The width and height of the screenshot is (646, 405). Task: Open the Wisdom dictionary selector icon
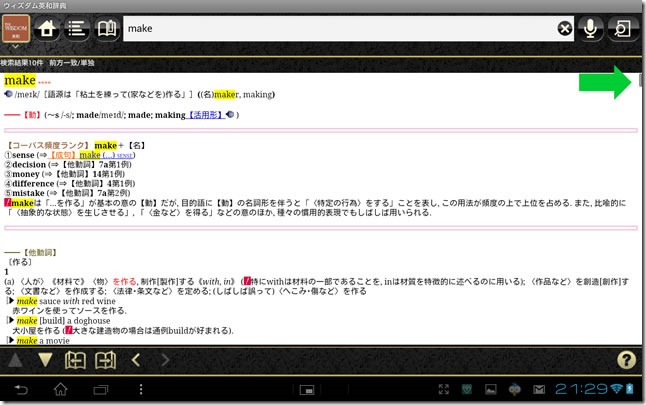18,29
